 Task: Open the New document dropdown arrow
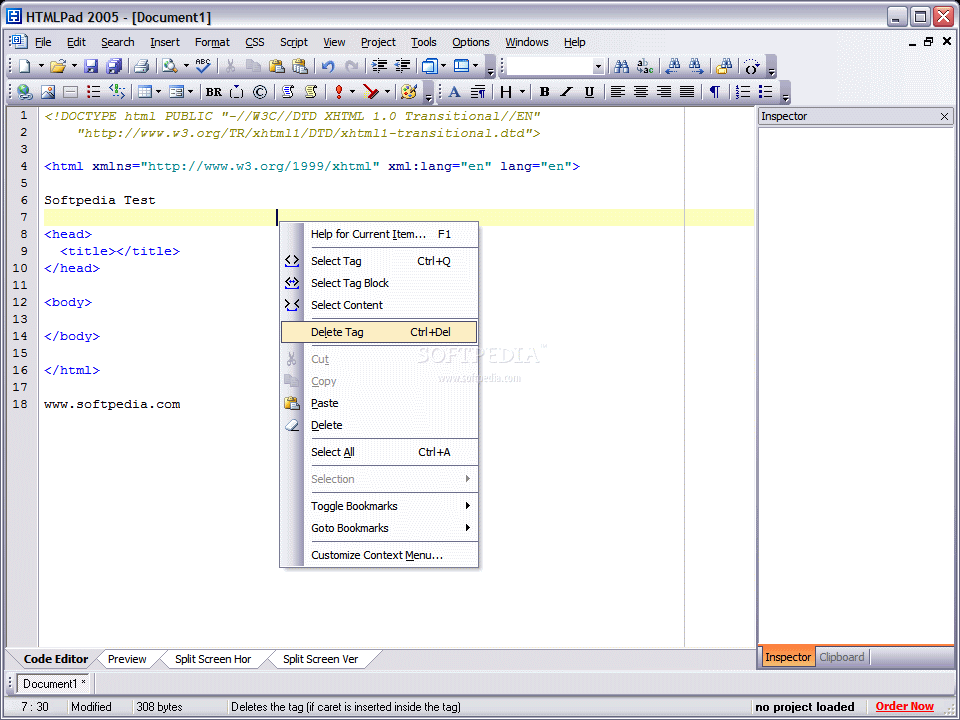(x=40, y=66)
